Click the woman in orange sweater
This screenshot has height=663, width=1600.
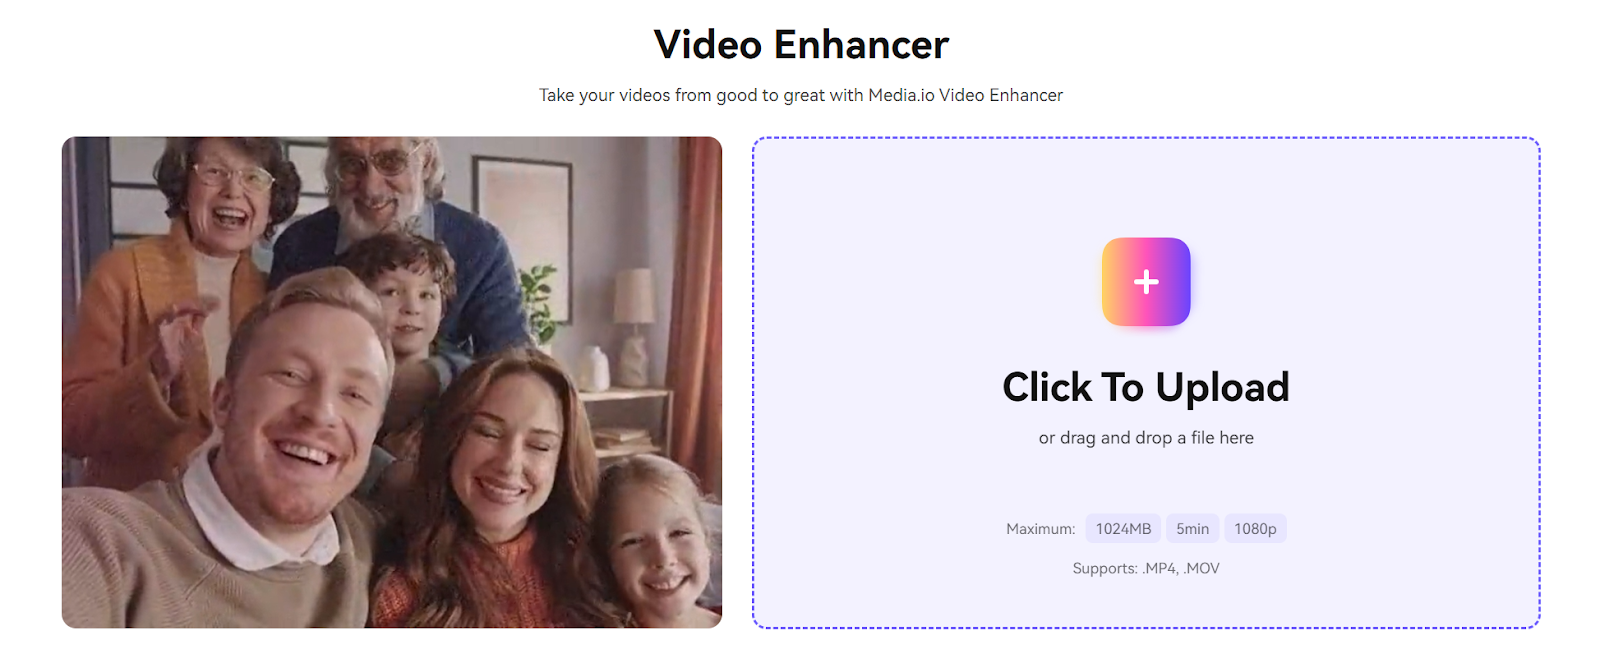[490, 490]
